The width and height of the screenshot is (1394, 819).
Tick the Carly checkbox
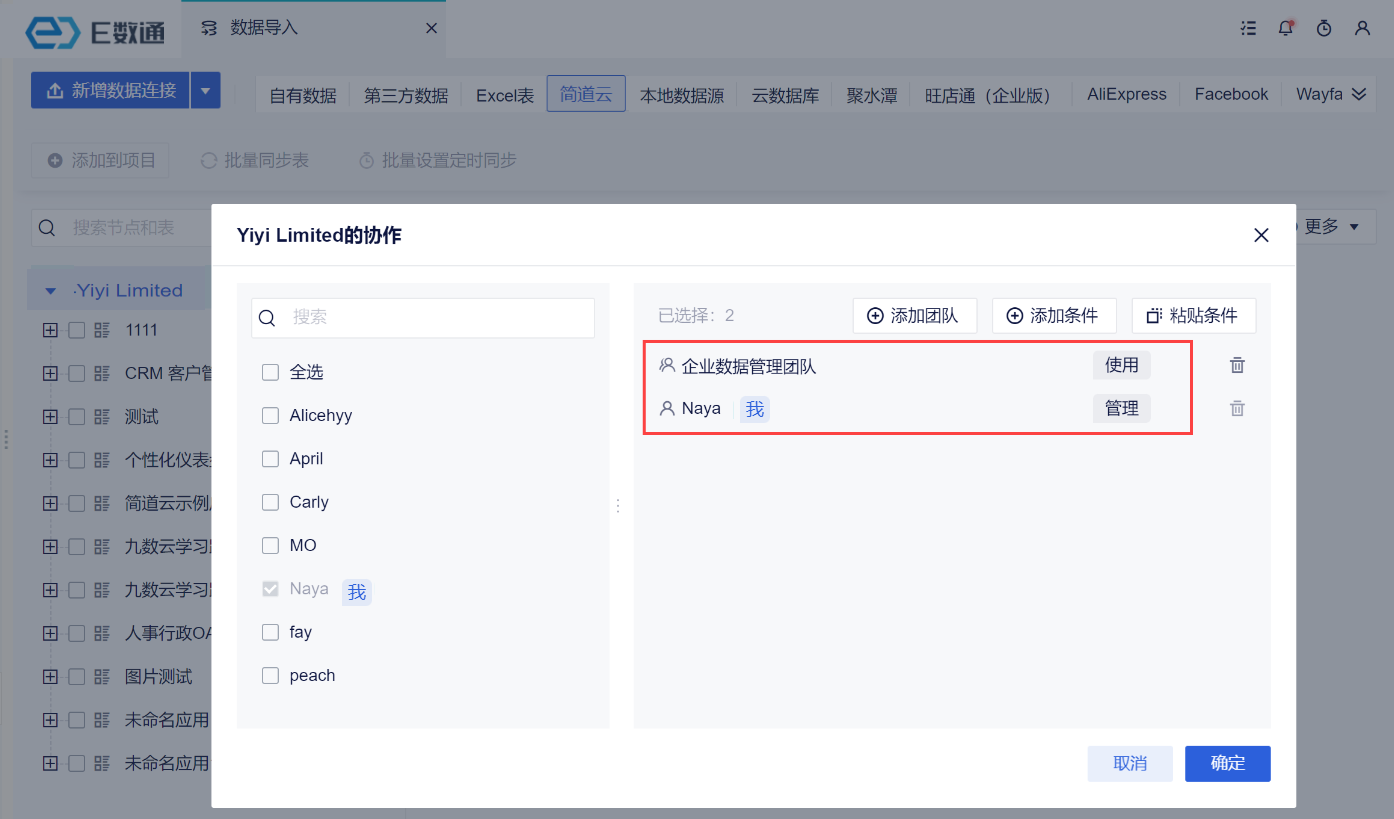270,502
